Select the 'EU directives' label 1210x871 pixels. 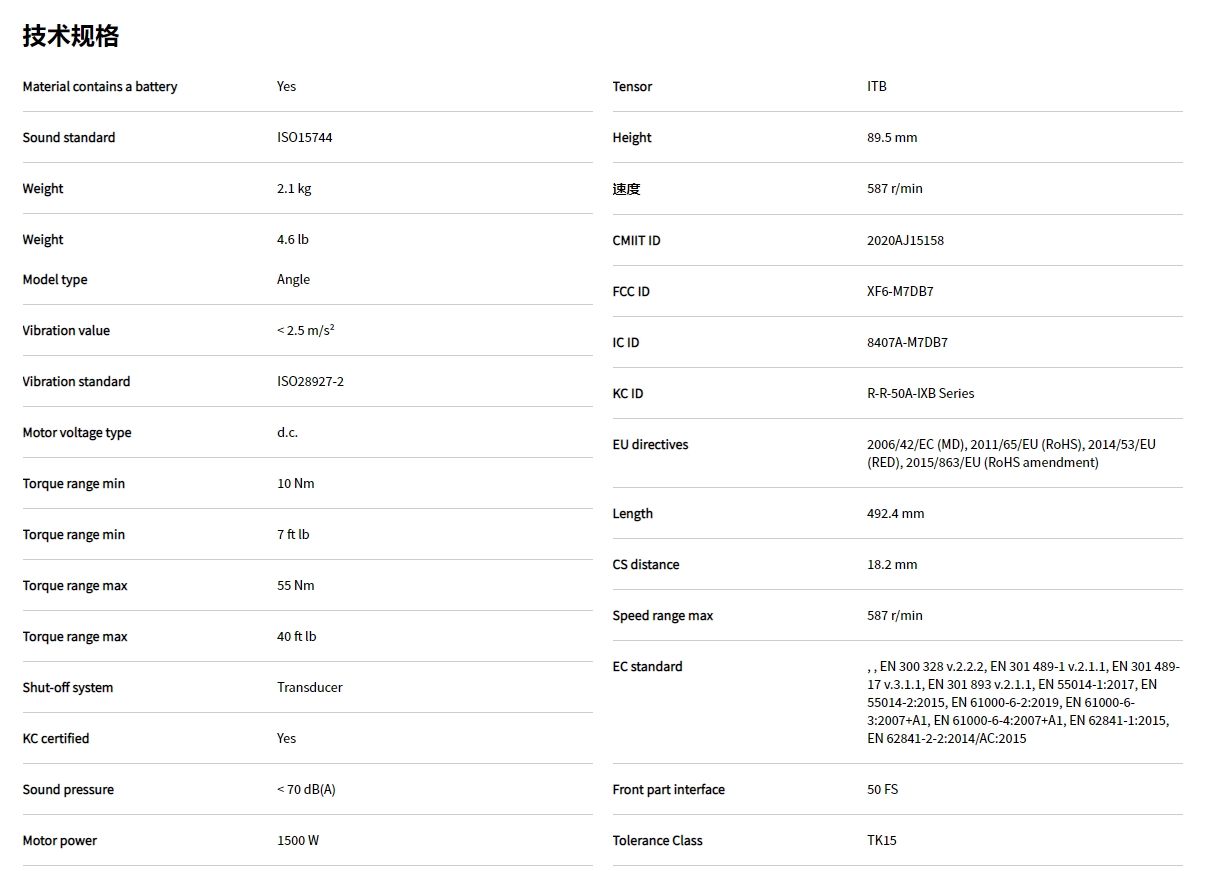click(650, 445)
